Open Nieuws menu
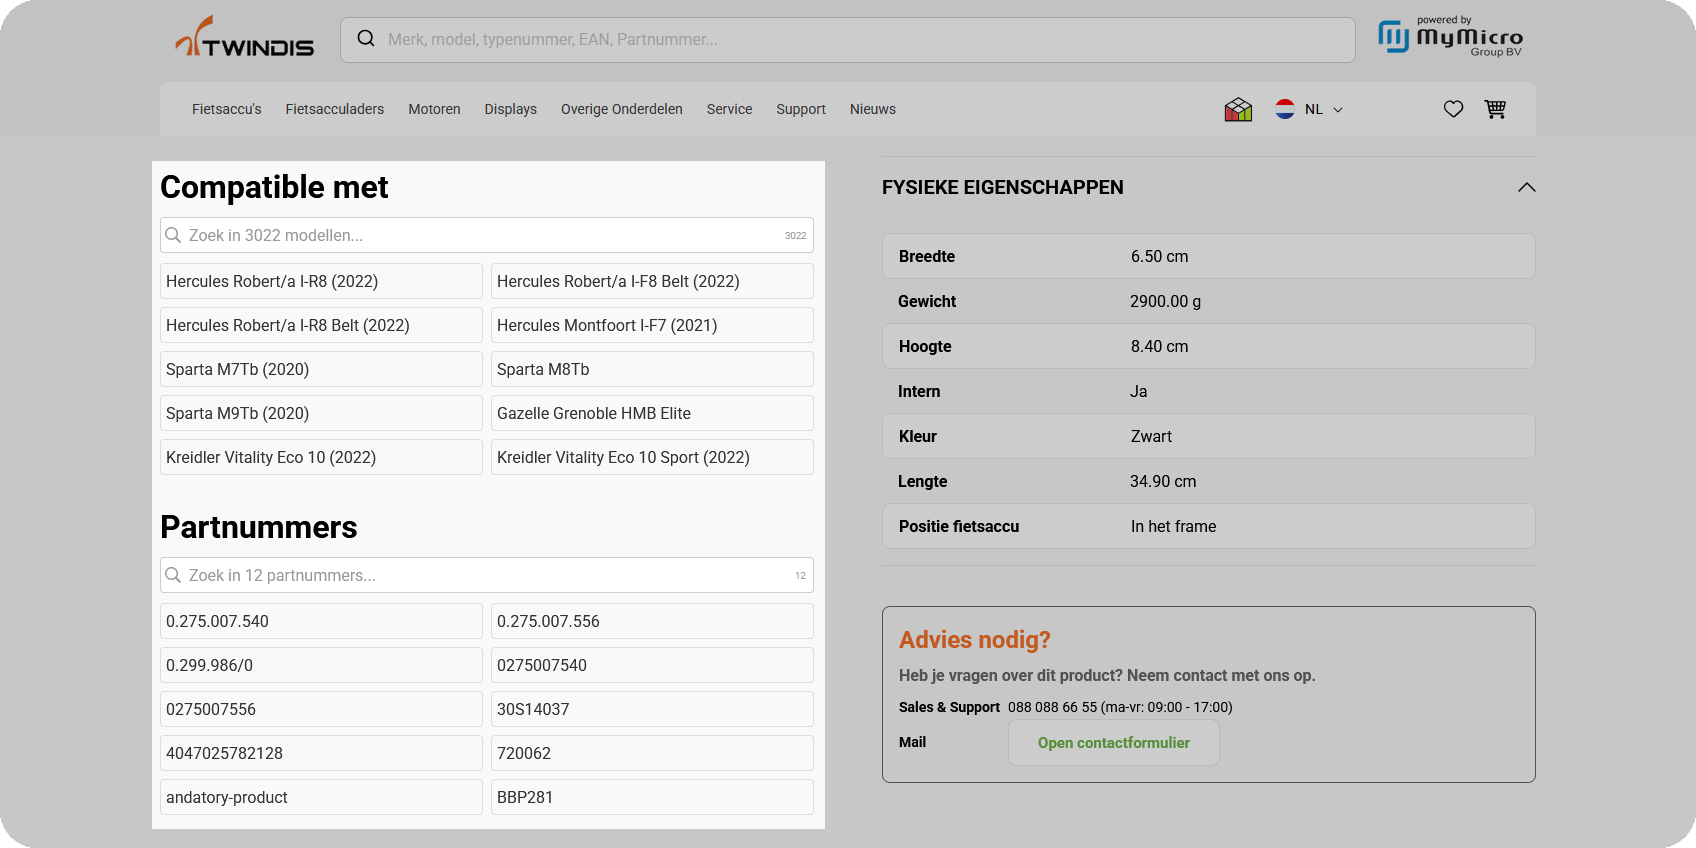This screenshot has height=848, width=1696. [x=873, y=109]
